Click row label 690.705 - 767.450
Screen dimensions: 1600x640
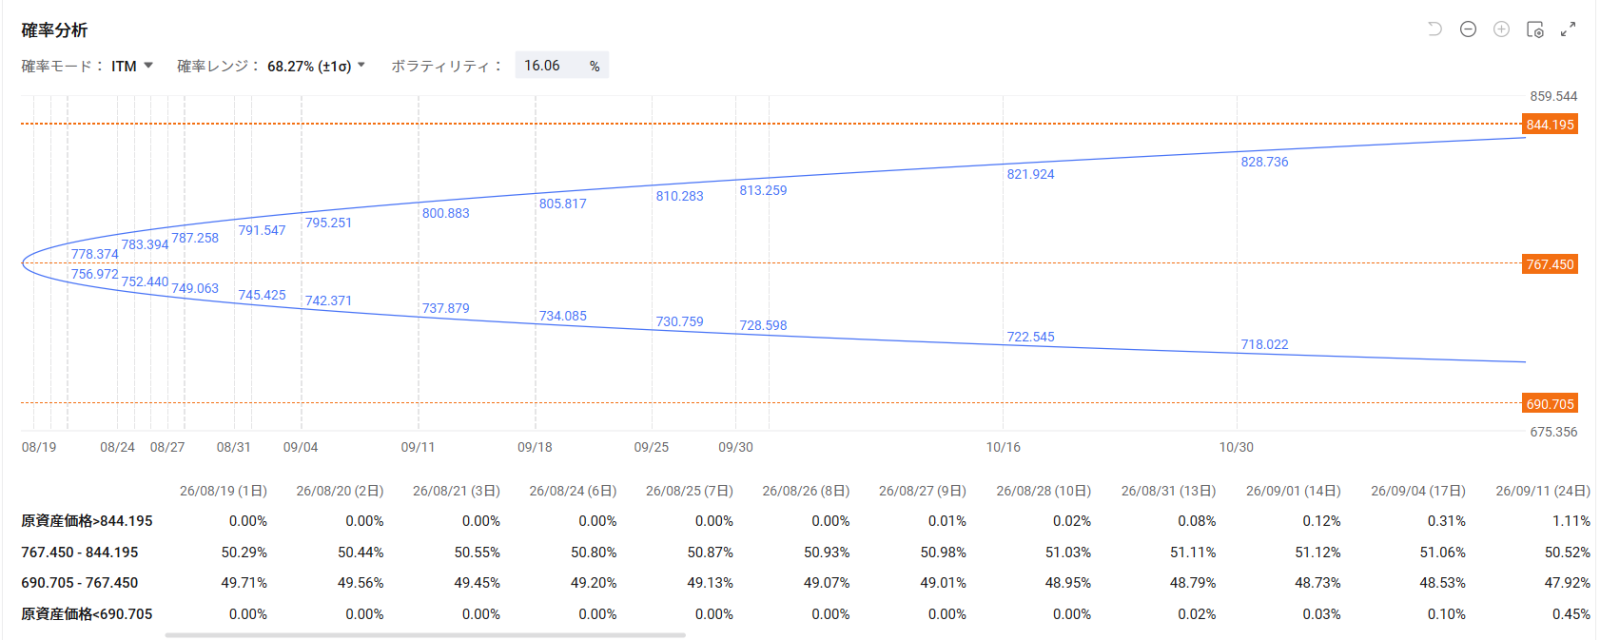pyautogui.click(x=80, y=583)
